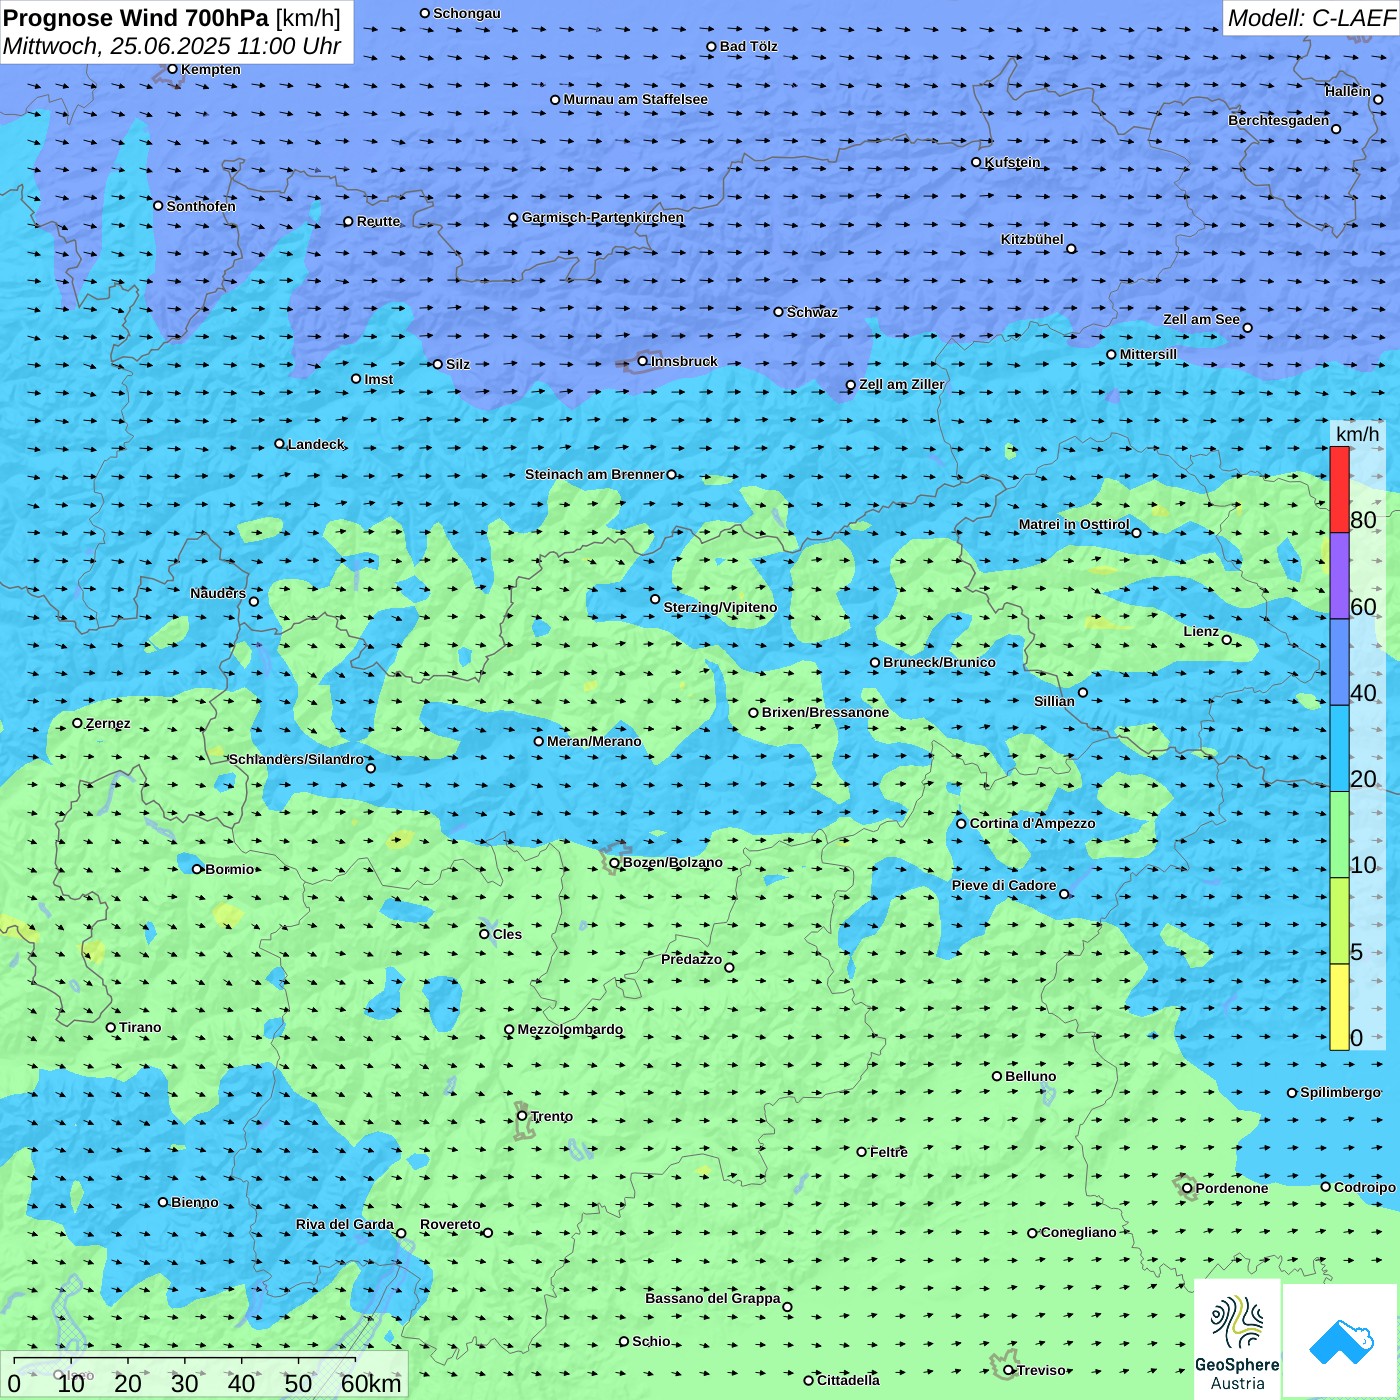This screenshot has height=1400, width=1400.
Task: Click the purple 60-80 legend segment
Action: 1339,576
